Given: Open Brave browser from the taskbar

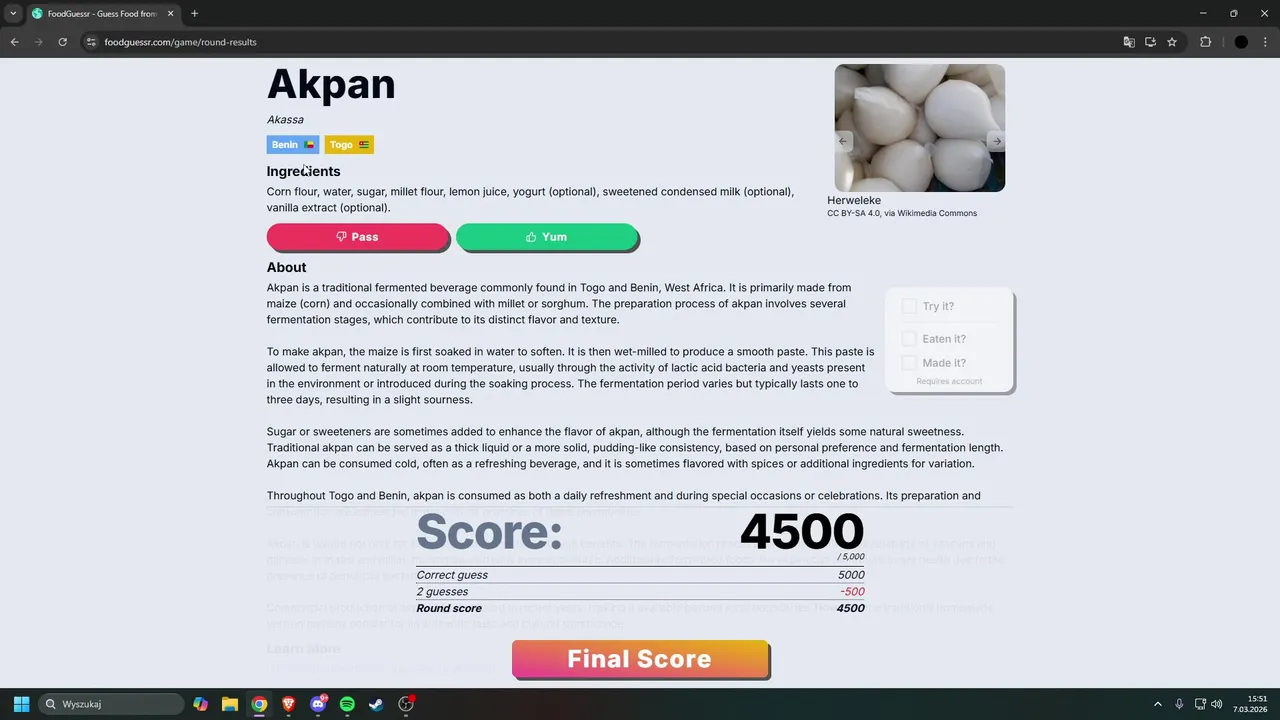Looking at the screenshot, I should 288,704.
